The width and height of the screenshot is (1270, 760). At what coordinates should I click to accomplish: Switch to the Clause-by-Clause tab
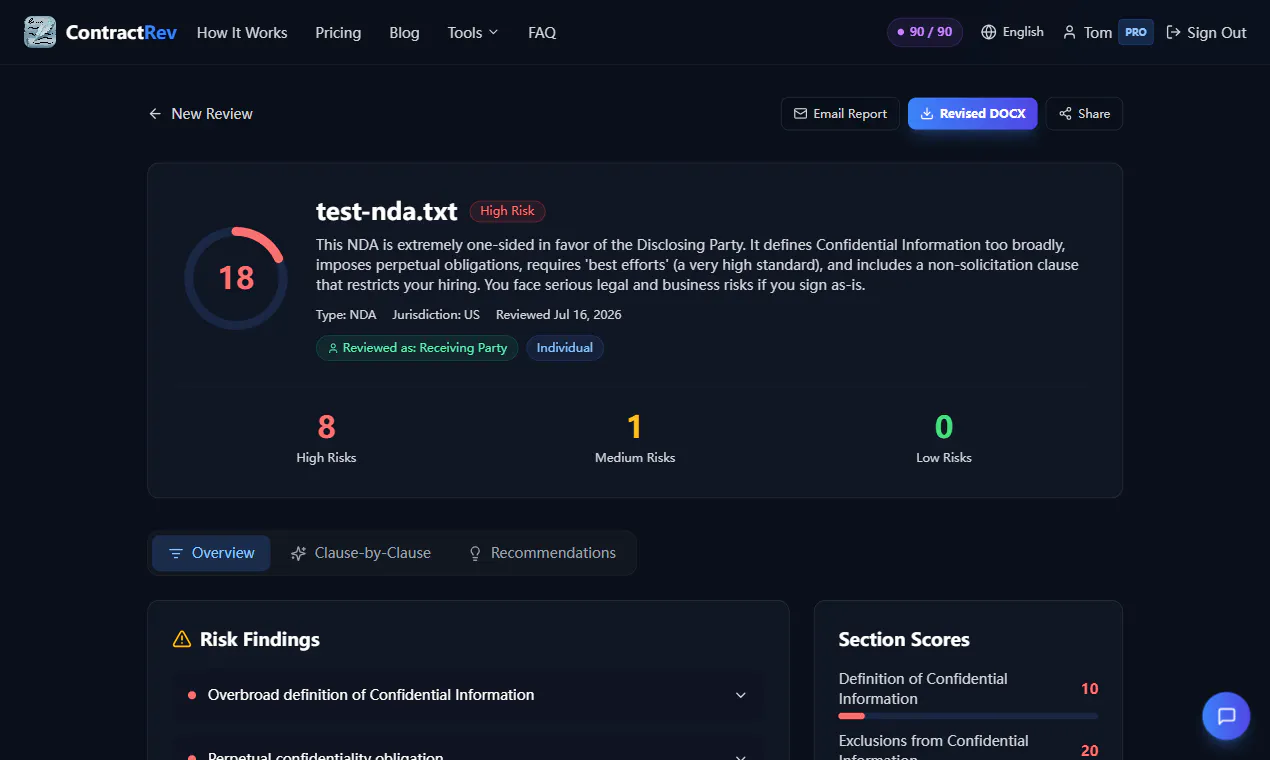click(x=360, y=553)
